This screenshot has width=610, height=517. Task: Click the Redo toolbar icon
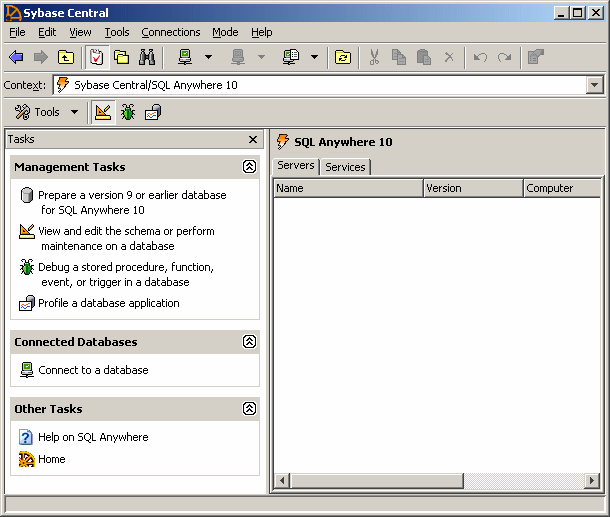point(505,57)
